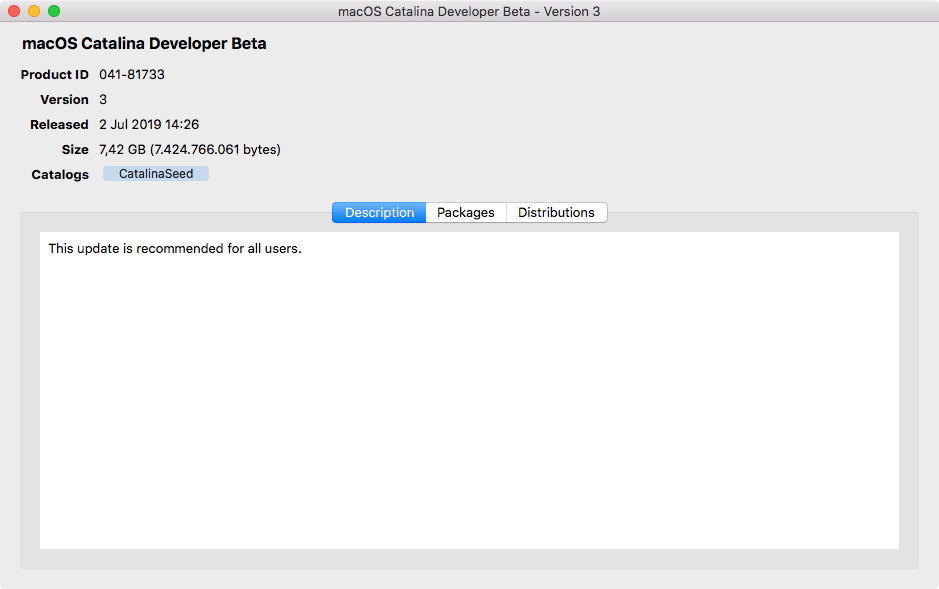Click the Size label
This screenshot has width=939, height=589.
[75, 150]
